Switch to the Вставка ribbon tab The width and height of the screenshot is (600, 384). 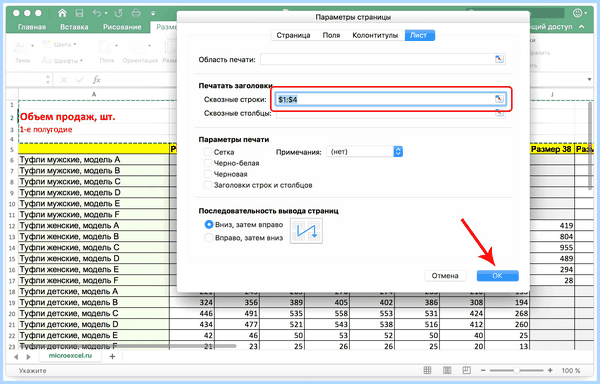click(x=74, y=27)
